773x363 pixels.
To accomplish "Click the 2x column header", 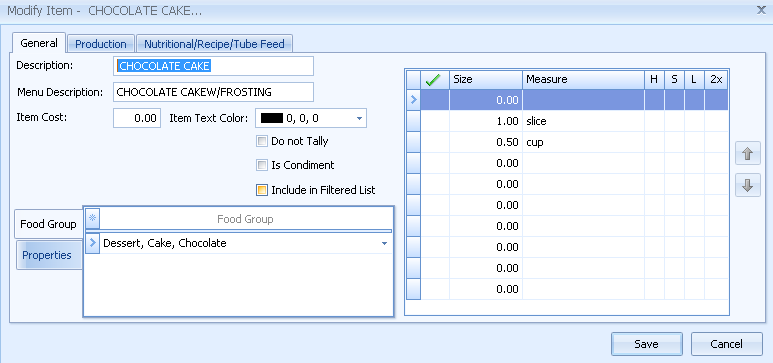I will (716, 79).
